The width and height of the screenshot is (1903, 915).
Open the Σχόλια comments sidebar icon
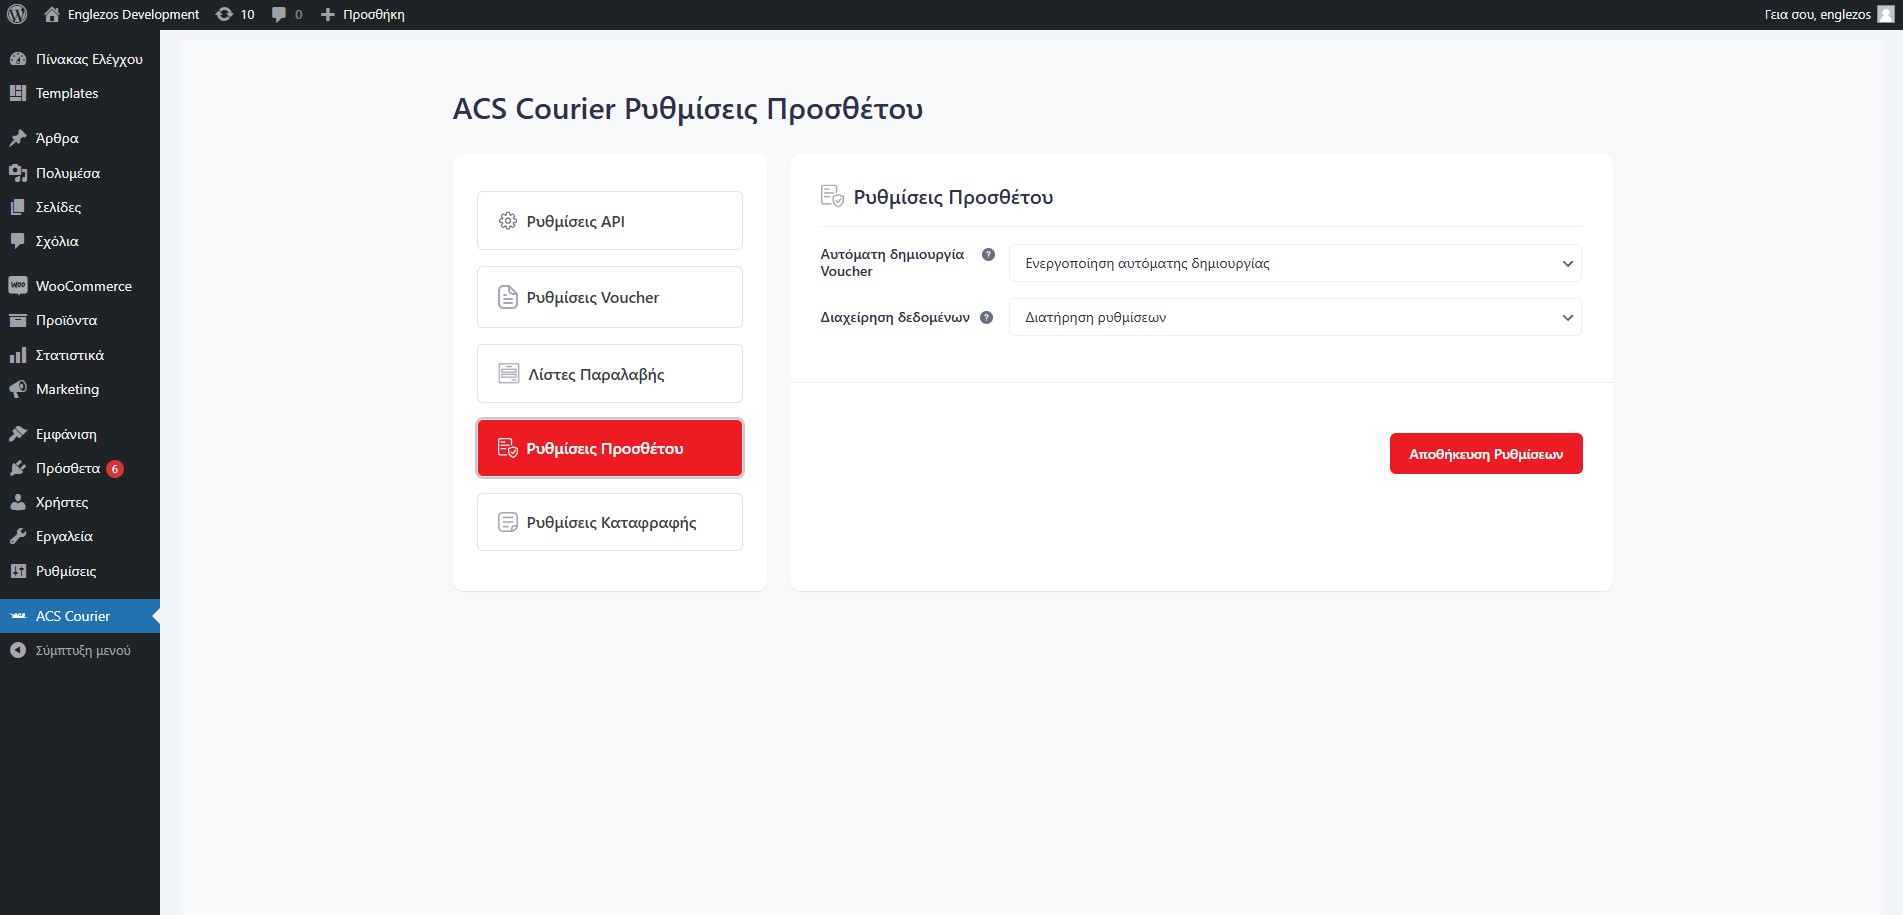coord(18,241)
